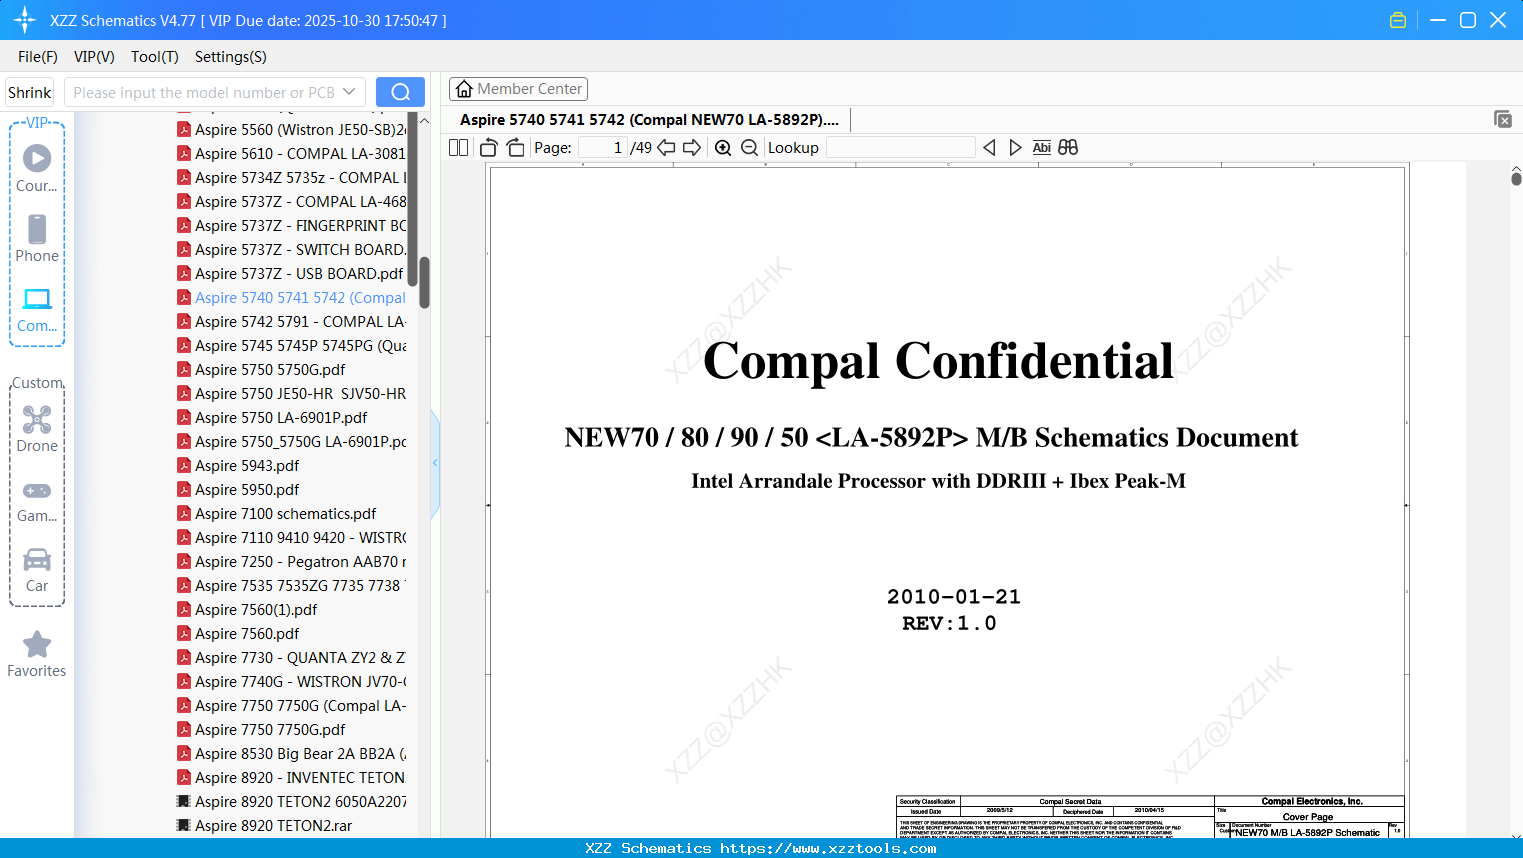
Task: Open Aspire 8920 - INVENTEC TETON file
Action: click(291, 777)
